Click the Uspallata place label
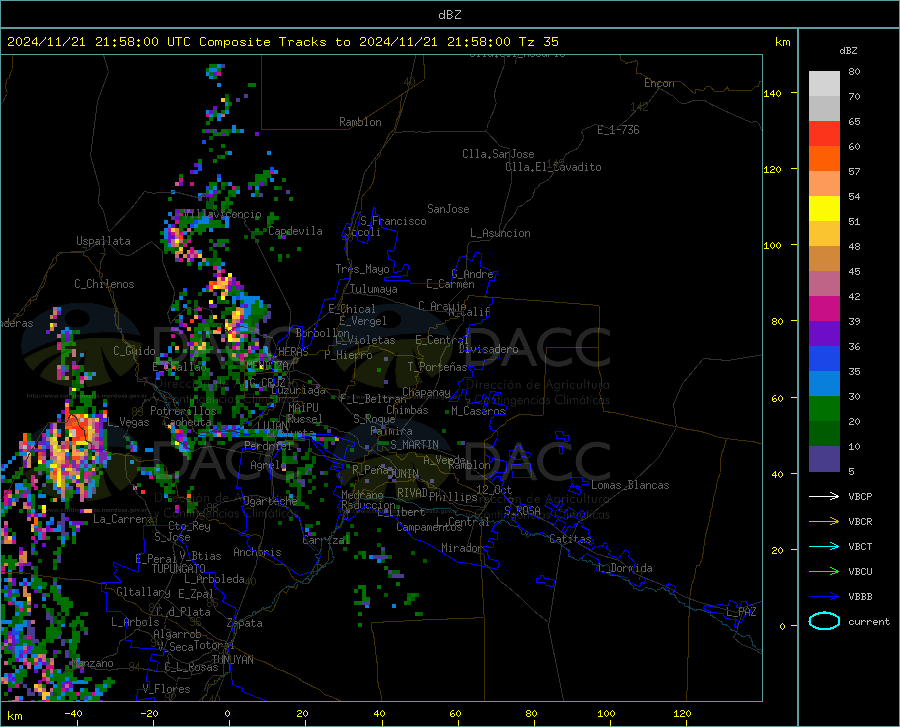 click(x=103, y=241)
